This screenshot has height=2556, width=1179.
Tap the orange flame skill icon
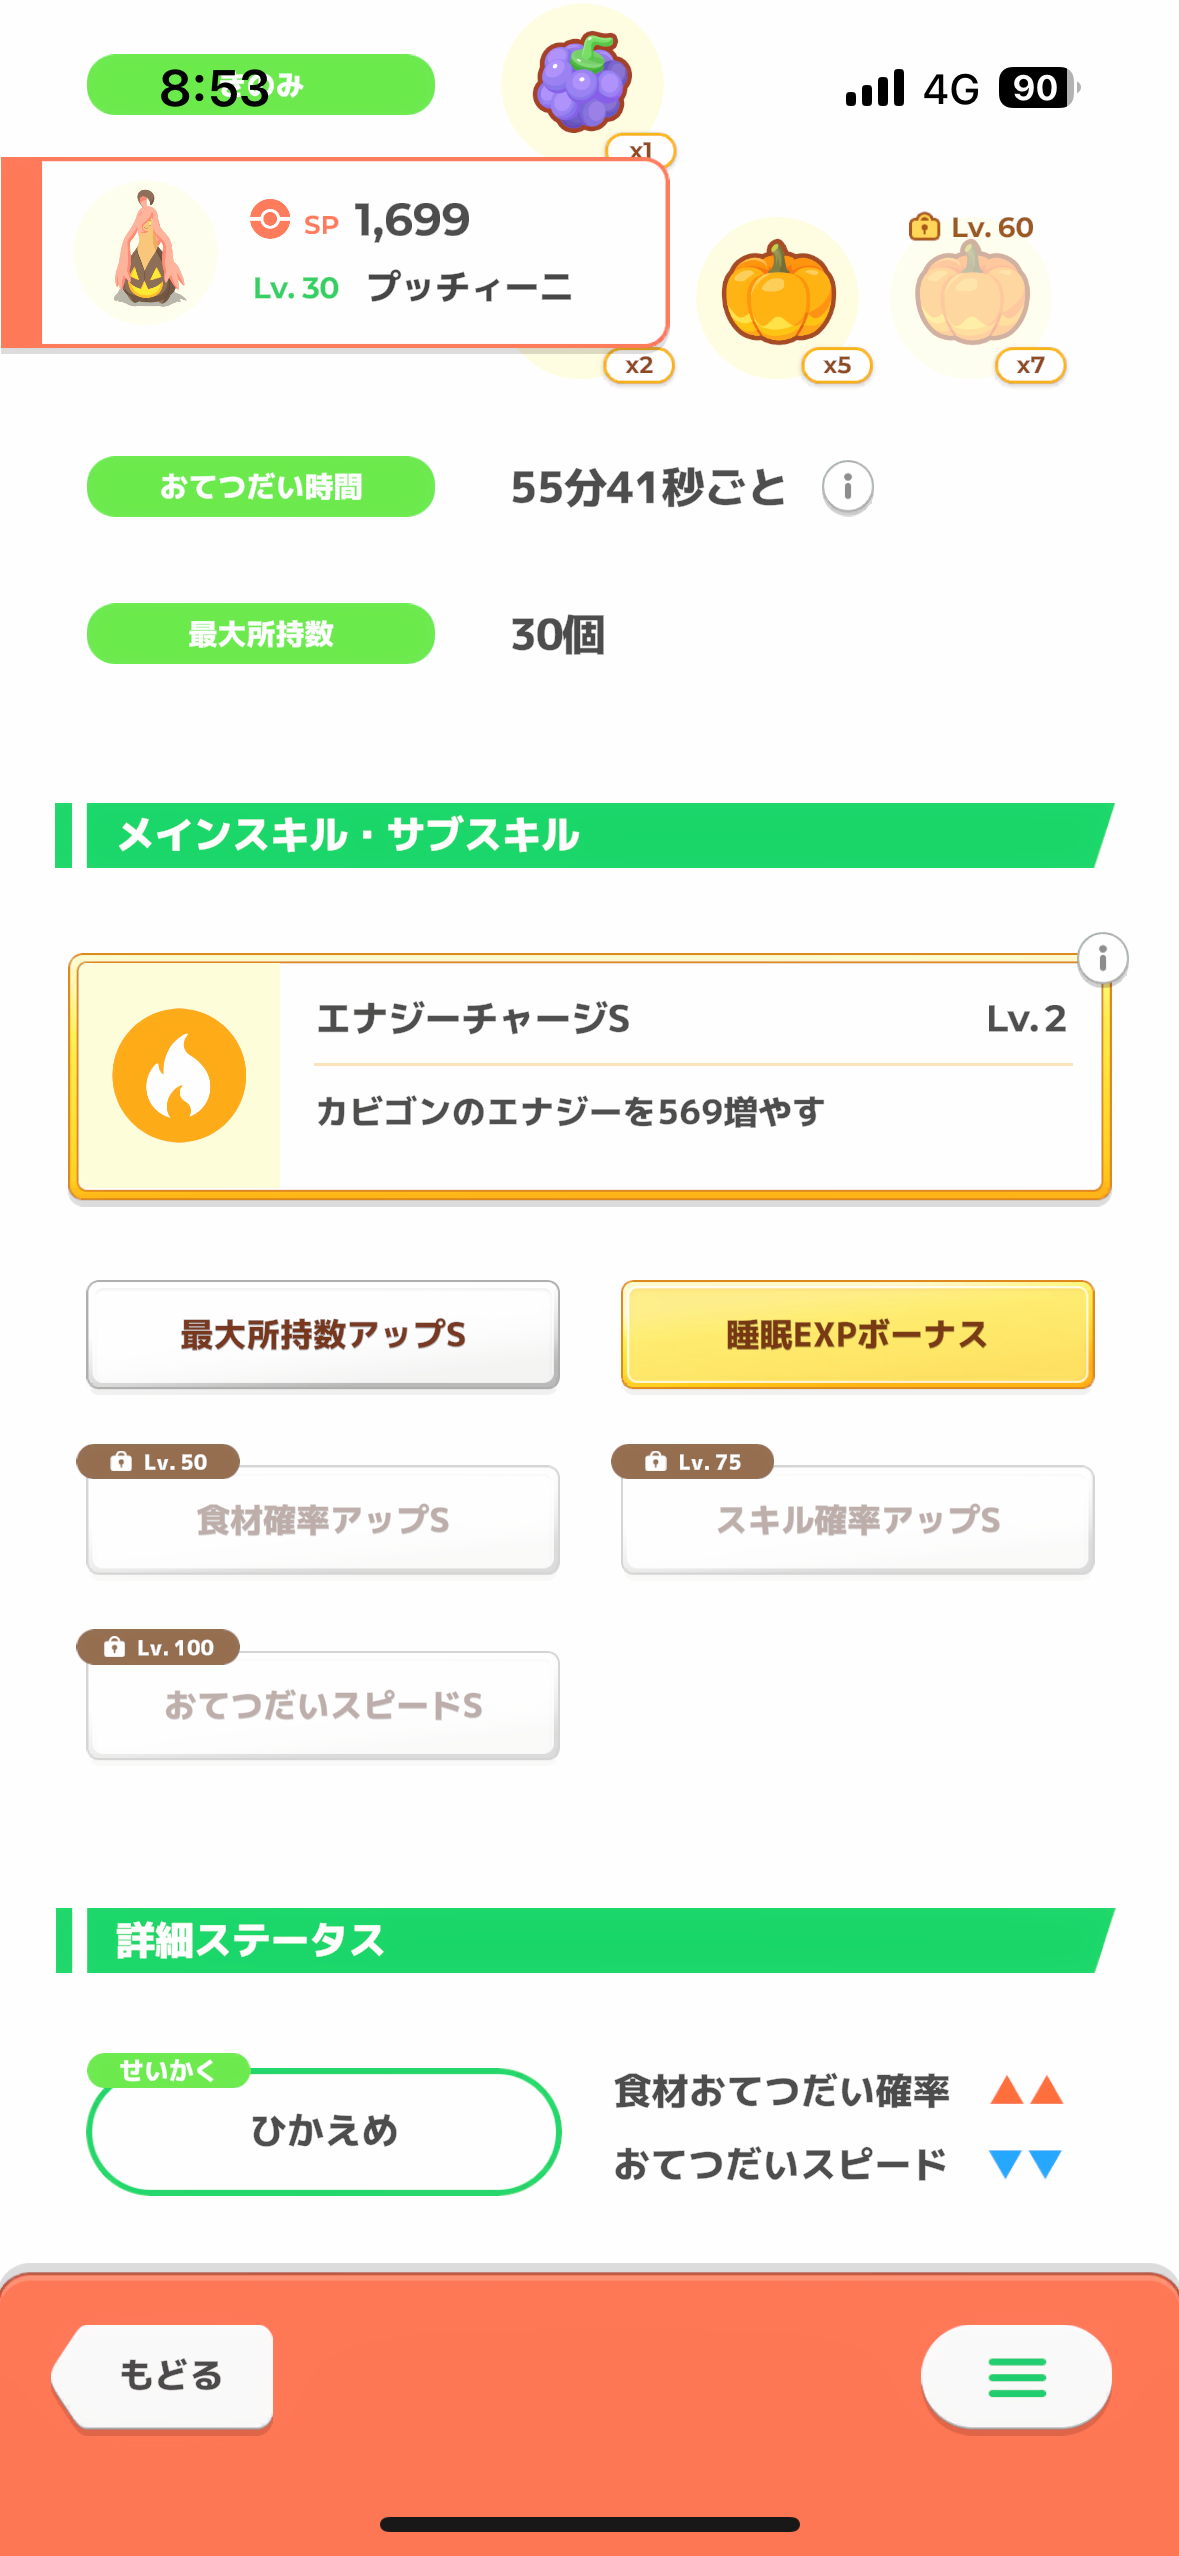(x=179, y=1075)
